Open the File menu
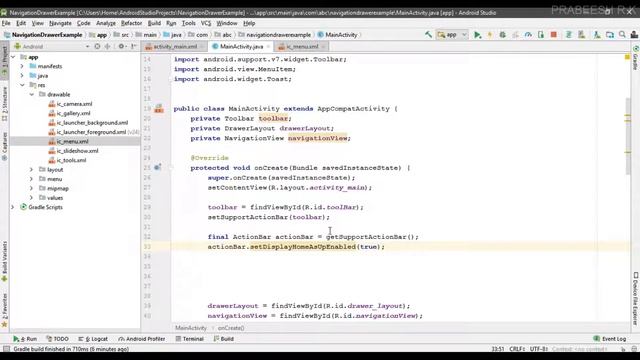 click(x=6, y=23)
